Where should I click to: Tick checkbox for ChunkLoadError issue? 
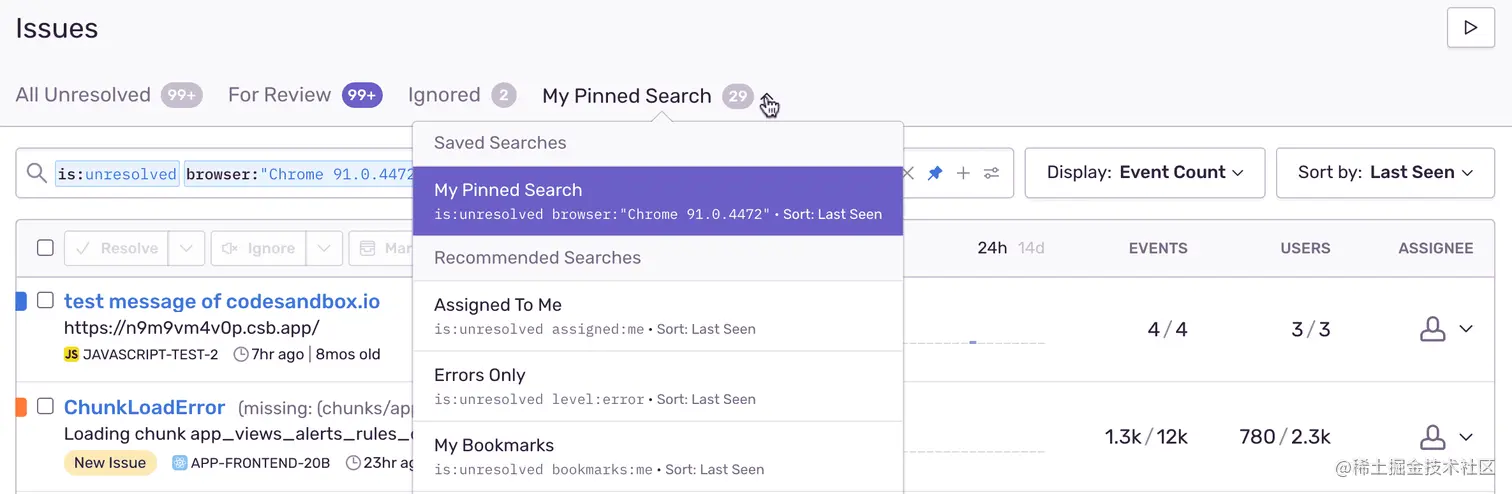click(x=45, y=406)
